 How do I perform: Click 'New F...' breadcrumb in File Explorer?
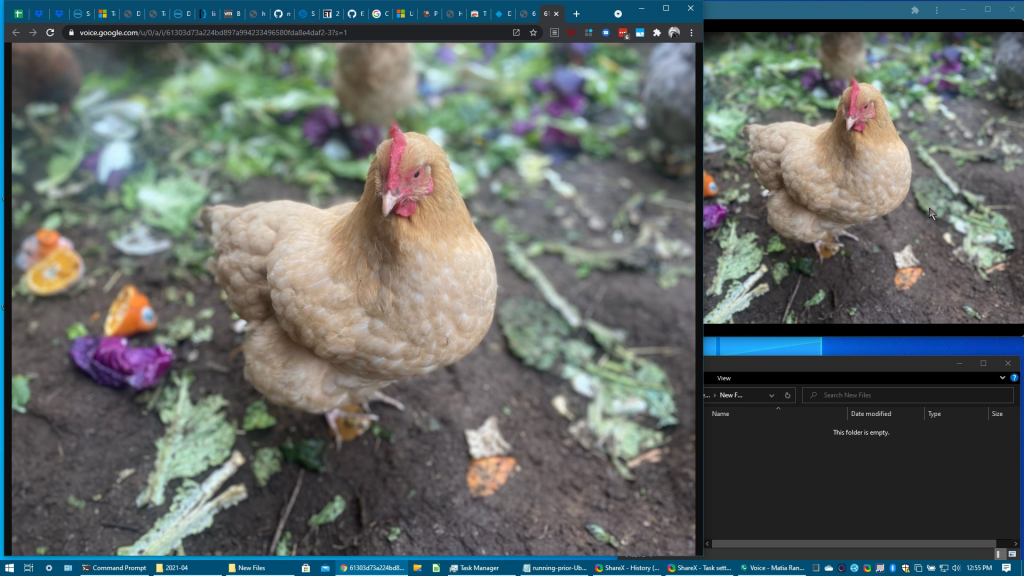731,395
